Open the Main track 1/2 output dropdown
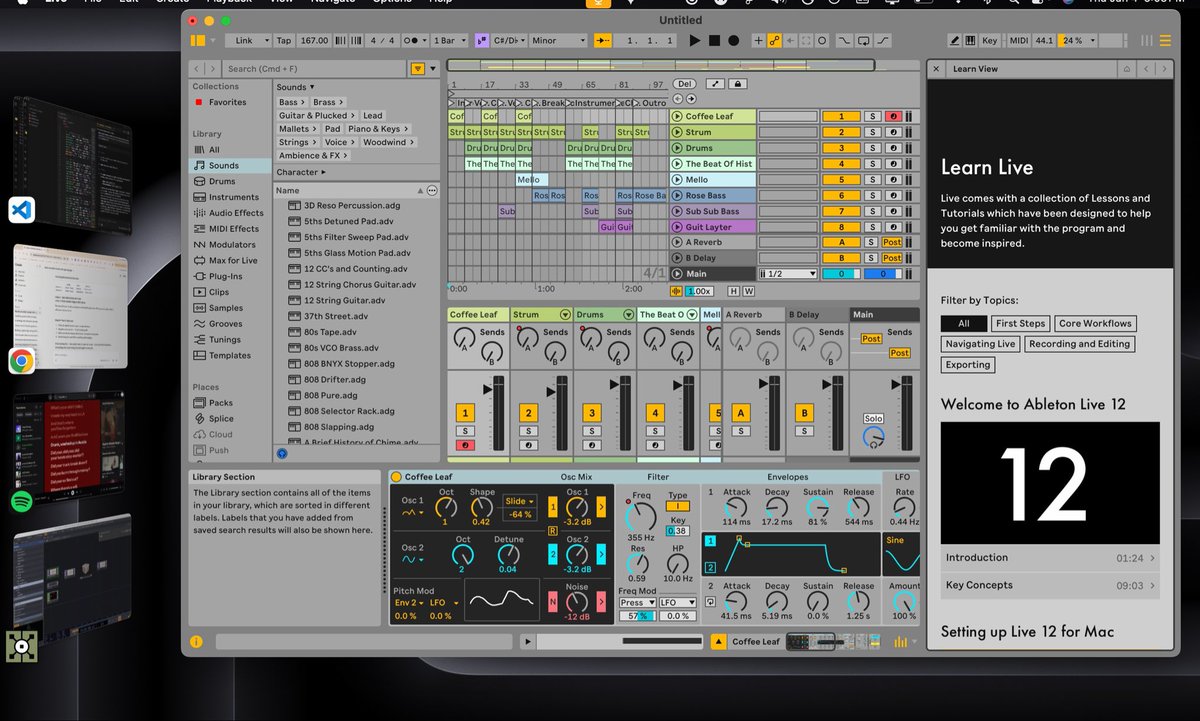 [x=789, y=274]
